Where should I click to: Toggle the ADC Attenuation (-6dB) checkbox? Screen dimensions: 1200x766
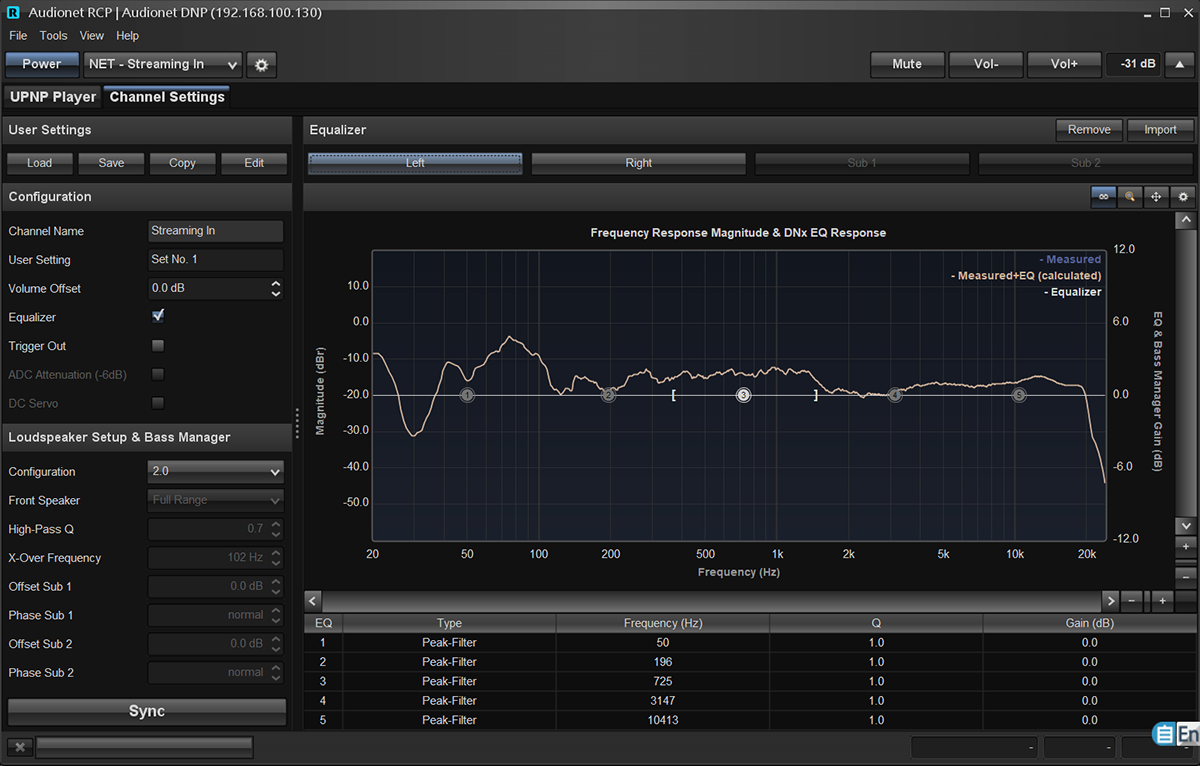(x=157, y=374)
